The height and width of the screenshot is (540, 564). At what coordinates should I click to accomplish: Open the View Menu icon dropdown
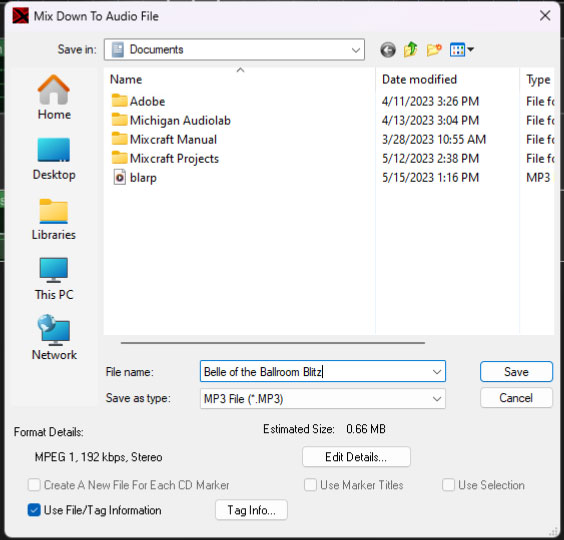pyautogui.click(x=461, y=50)
